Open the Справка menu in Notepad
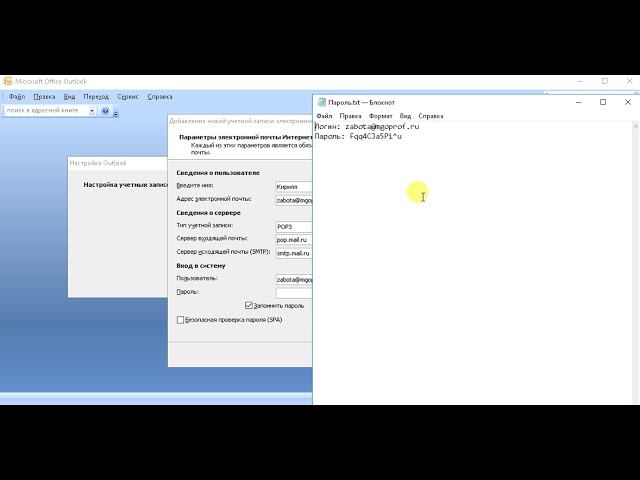 coord(431,116)
